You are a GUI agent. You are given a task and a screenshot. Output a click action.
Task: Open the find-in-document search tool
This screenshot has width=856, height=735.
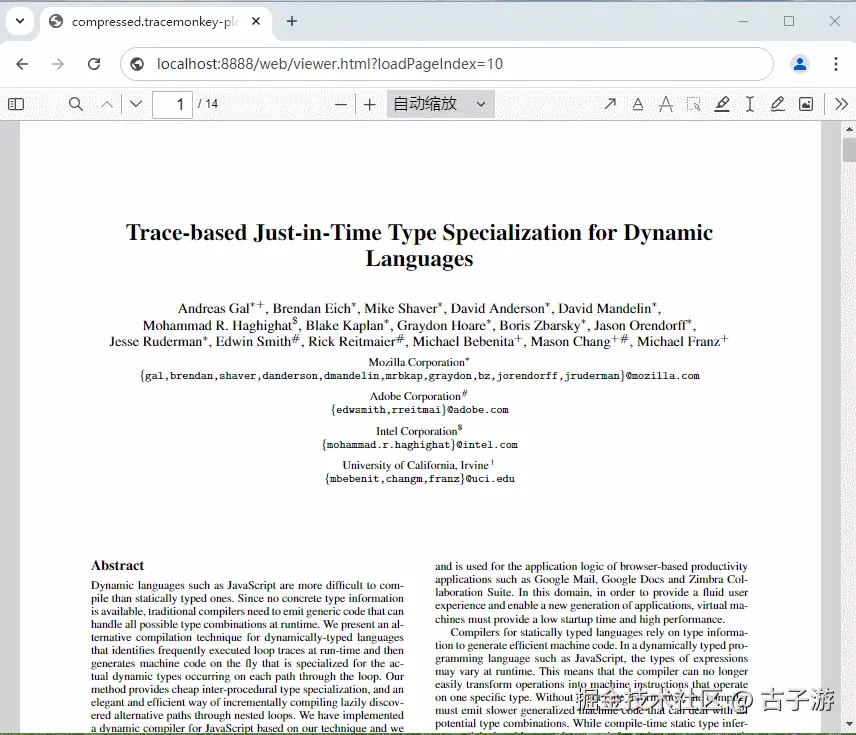pyautogui.click(x=76, y=104)
